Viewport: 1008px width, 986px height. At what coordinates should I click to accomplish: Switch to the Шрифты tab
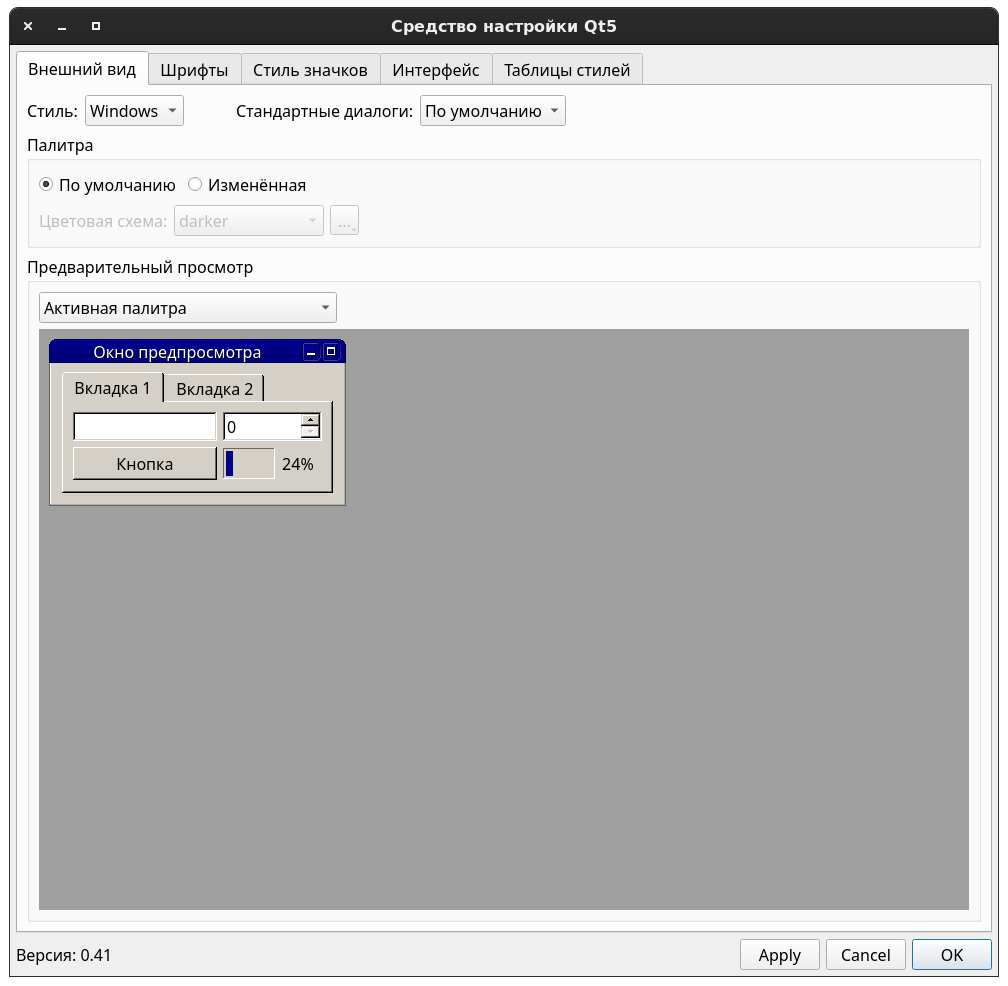(194, 69)
